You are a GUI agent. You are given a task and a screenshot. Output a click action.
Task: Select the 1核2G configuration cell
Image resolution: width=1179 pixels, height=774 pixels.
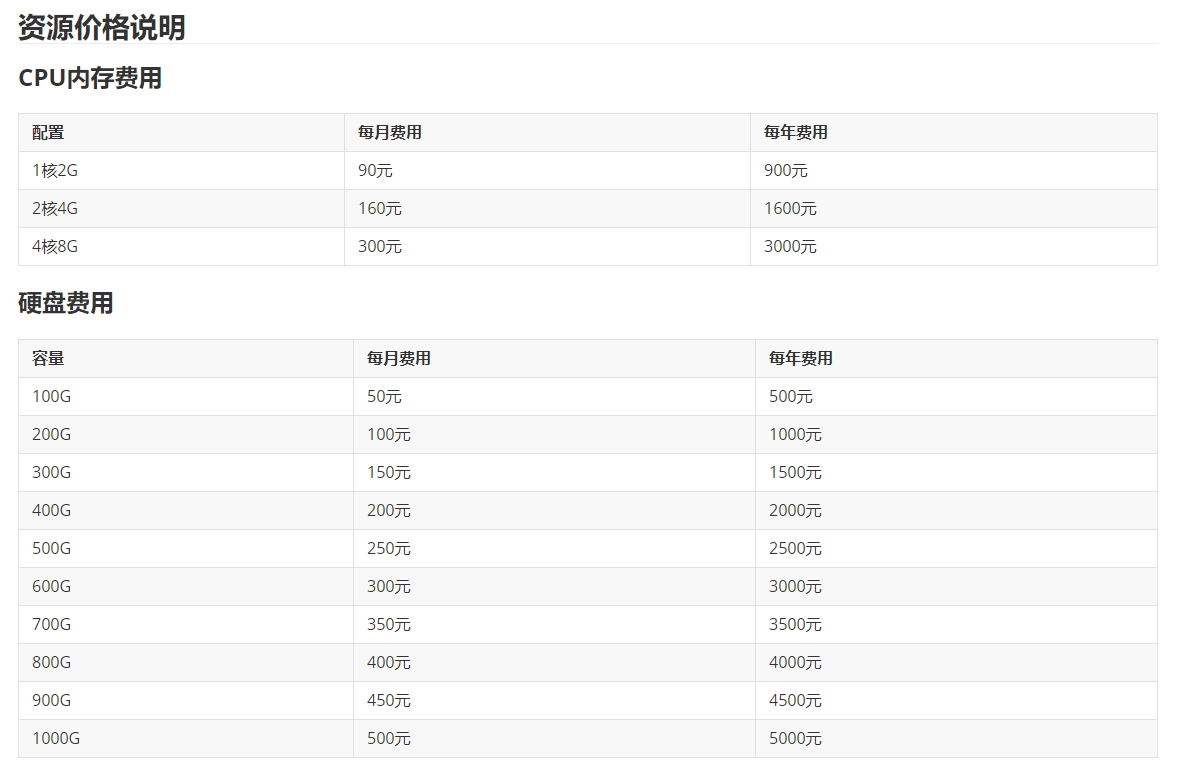(x=55, y=171)
